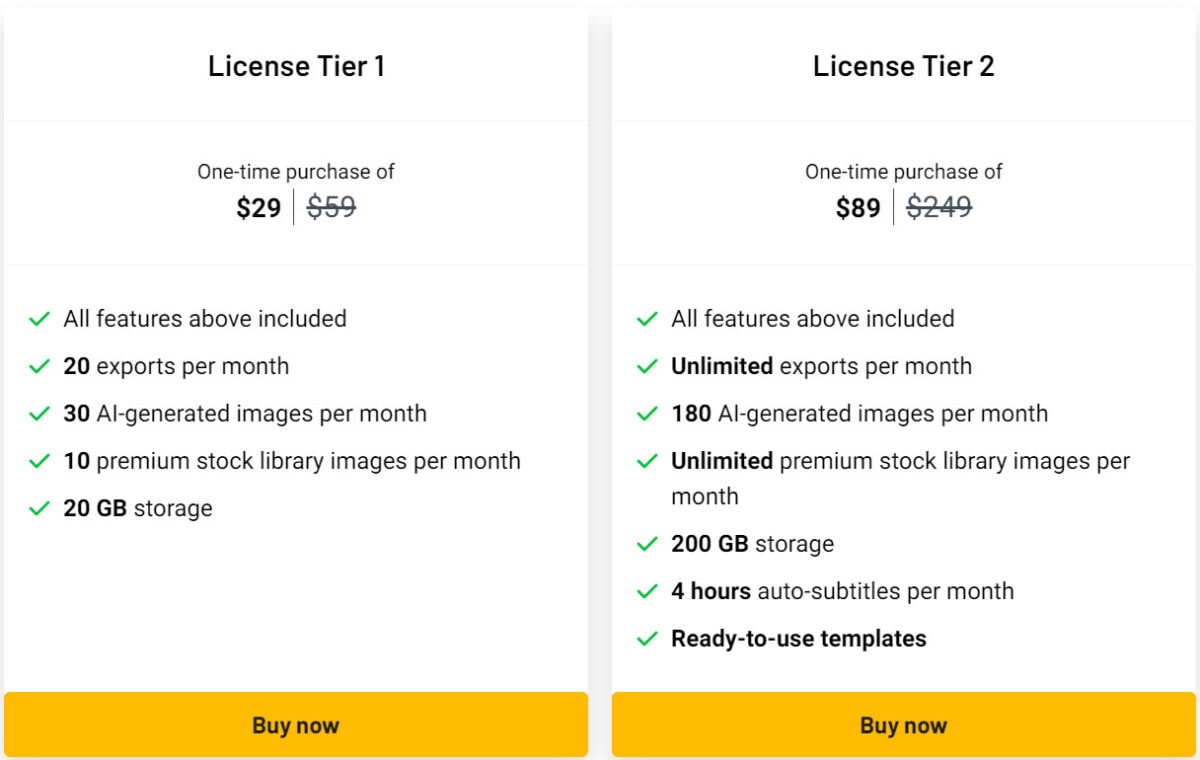The image size is (1200, 760).
Task: Click the checkmark beside "All features above included" in Tier 1
Action: 39,319
